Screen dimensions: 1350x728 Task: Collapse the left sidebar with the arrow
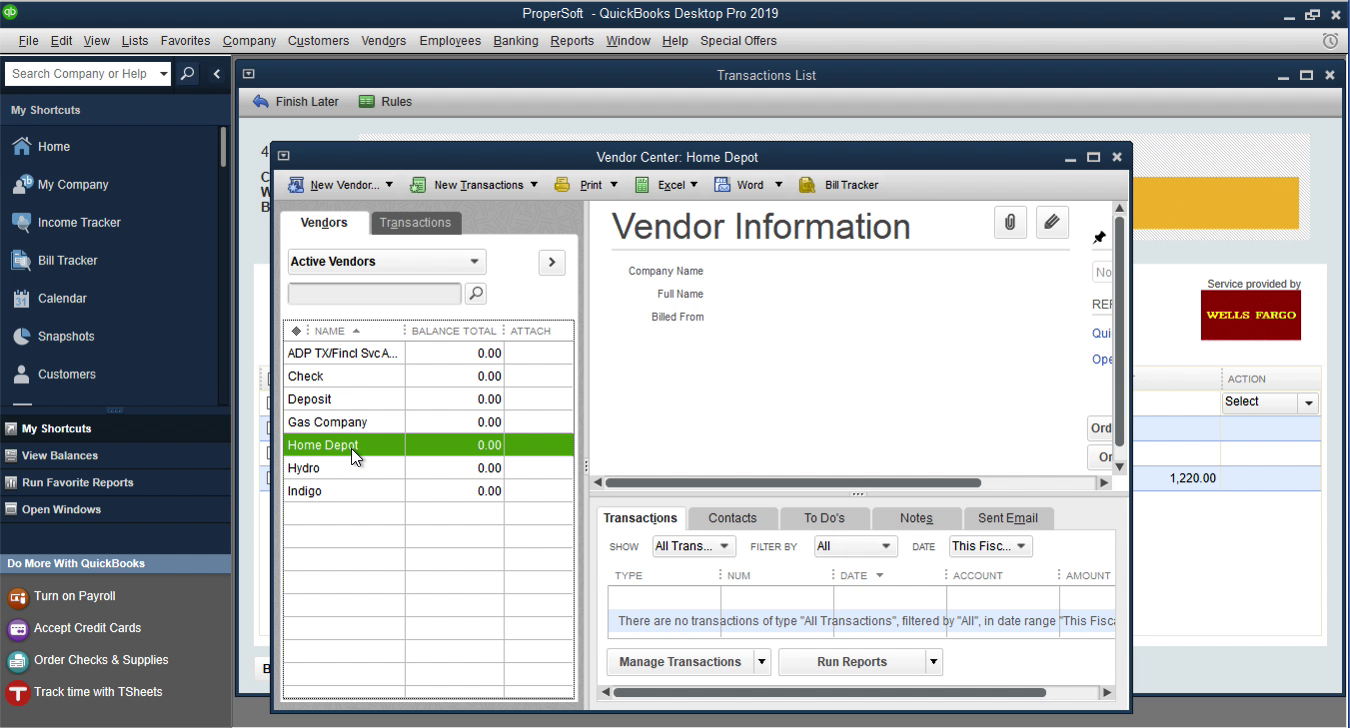217,74
